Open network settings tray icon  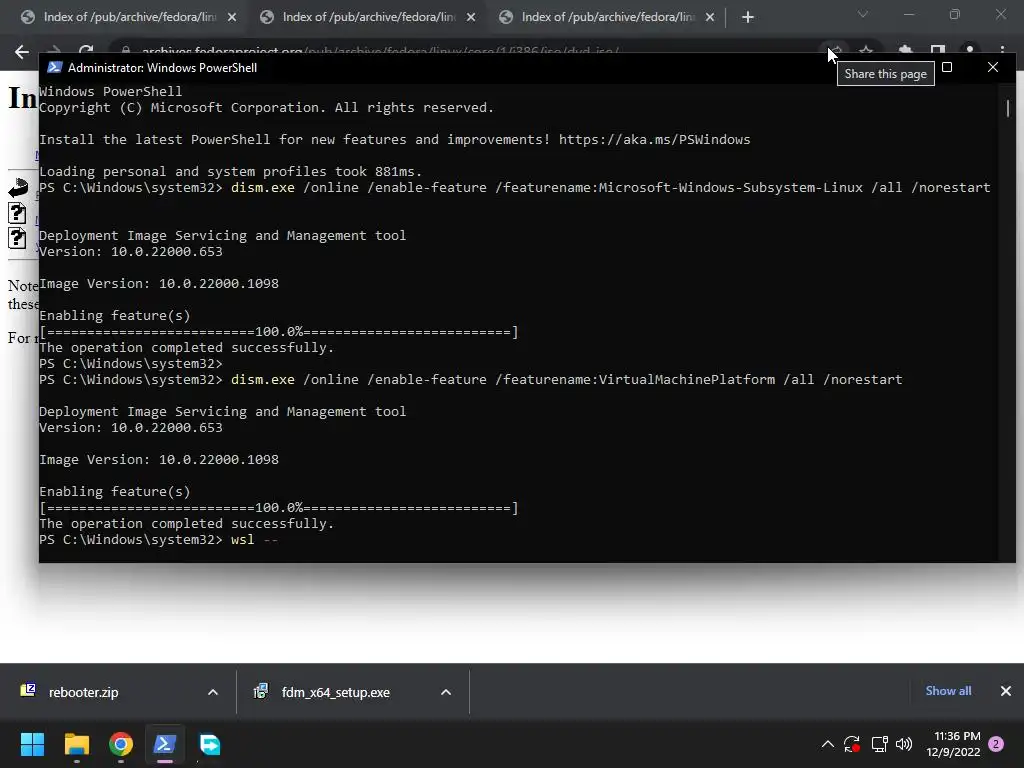879,744
